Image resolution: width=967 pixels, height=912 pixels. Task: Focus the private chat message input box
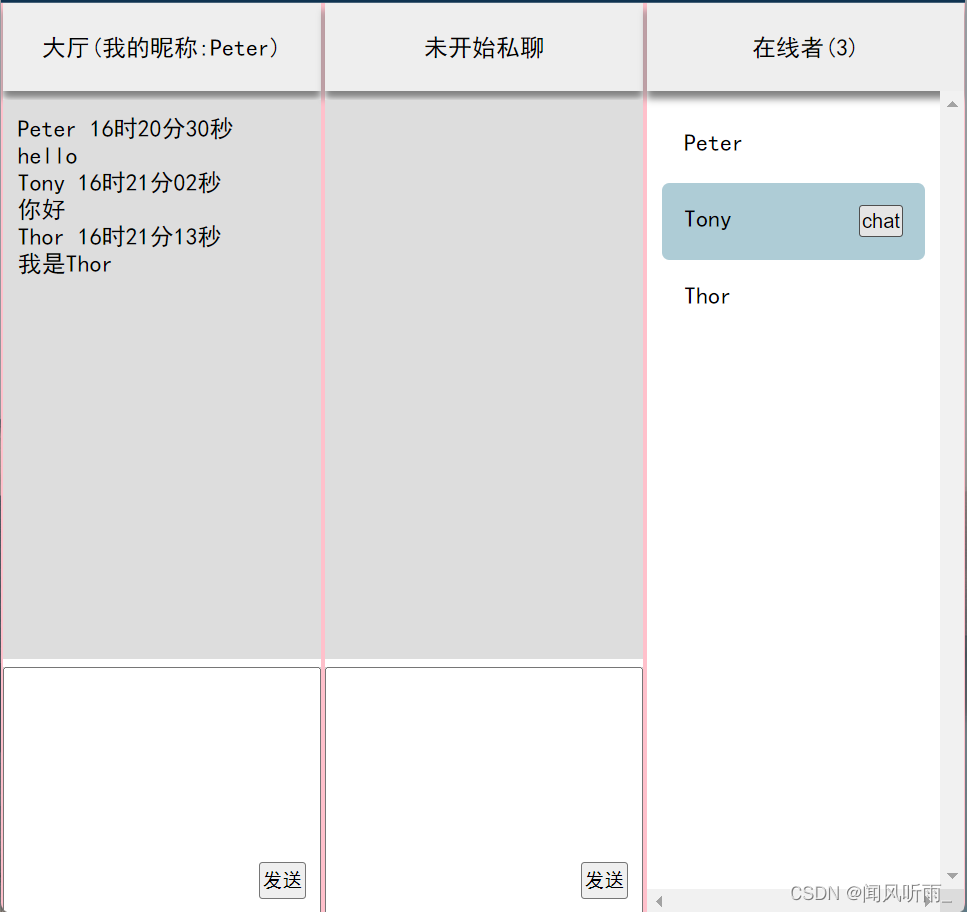click(x=484, y=789)
